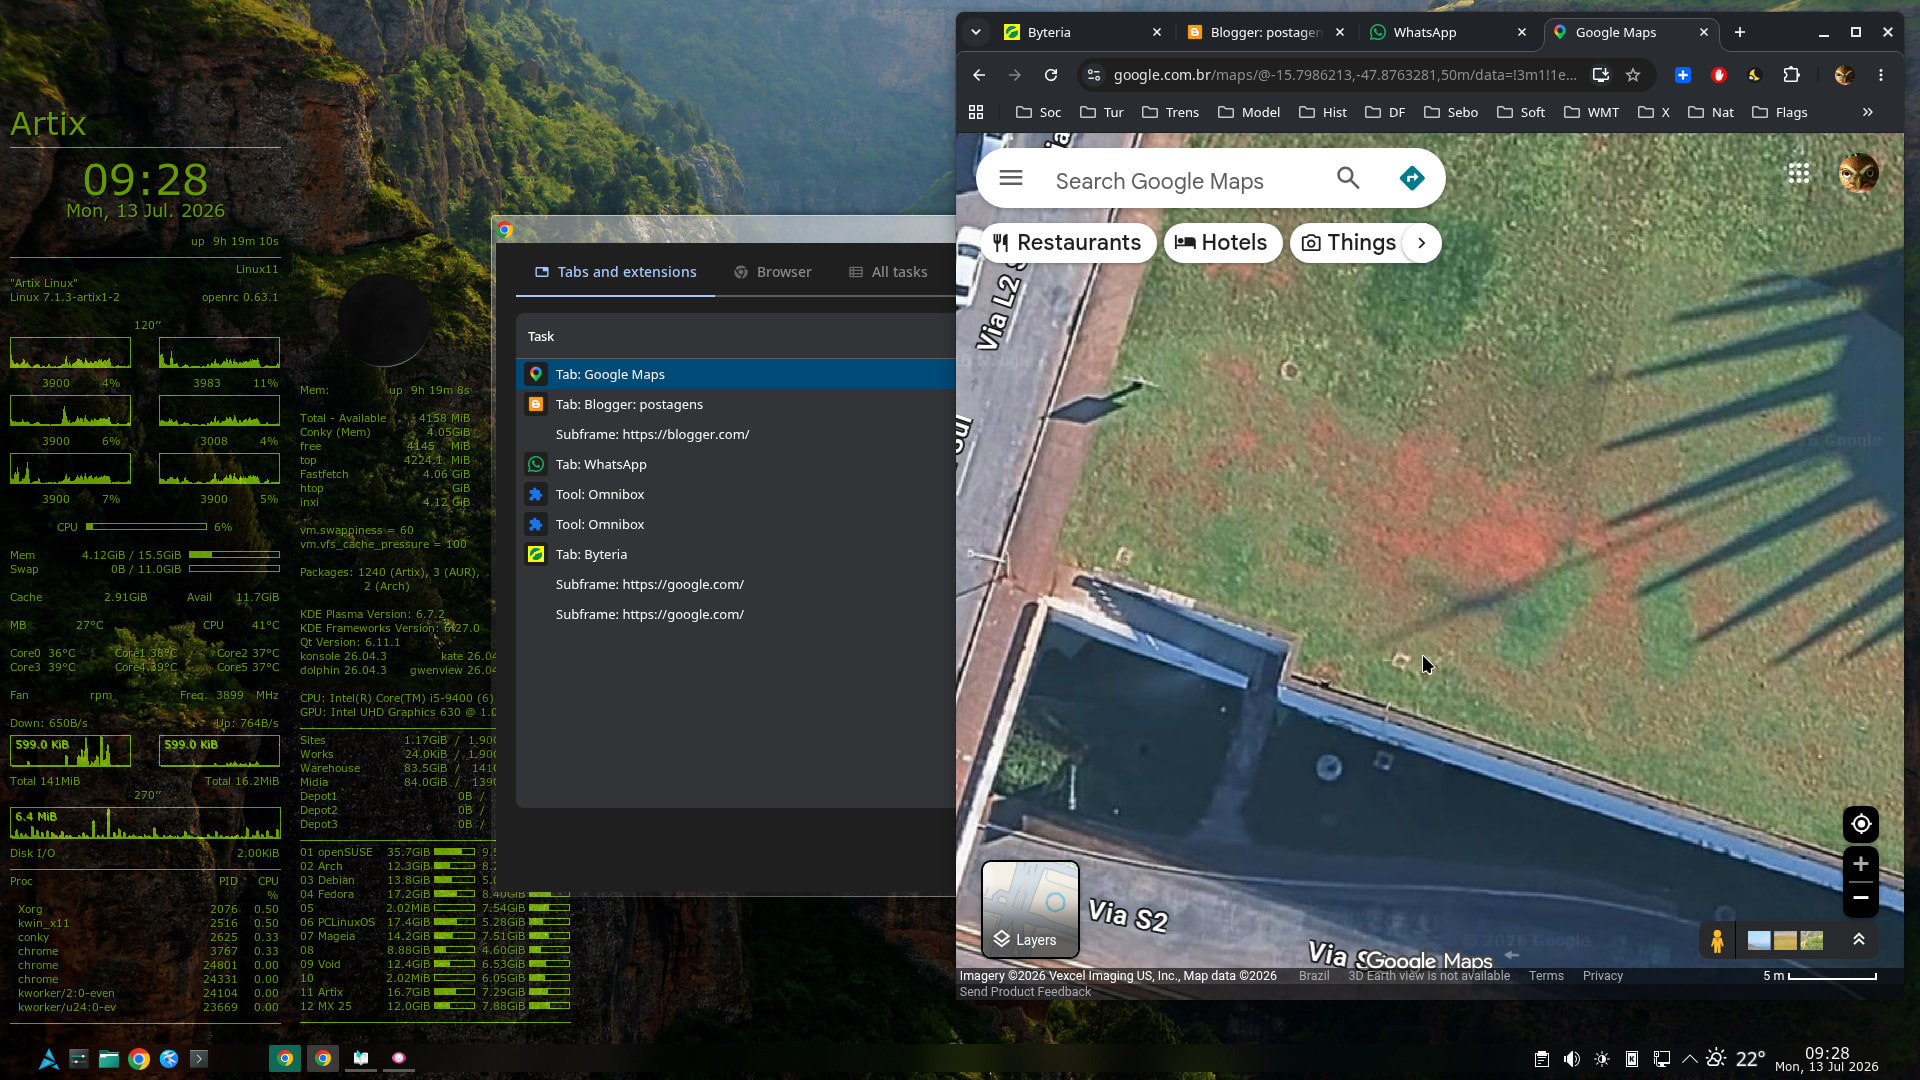
Task: Open the Terms link in Maps footer
Action: (x=1546, y=976)
